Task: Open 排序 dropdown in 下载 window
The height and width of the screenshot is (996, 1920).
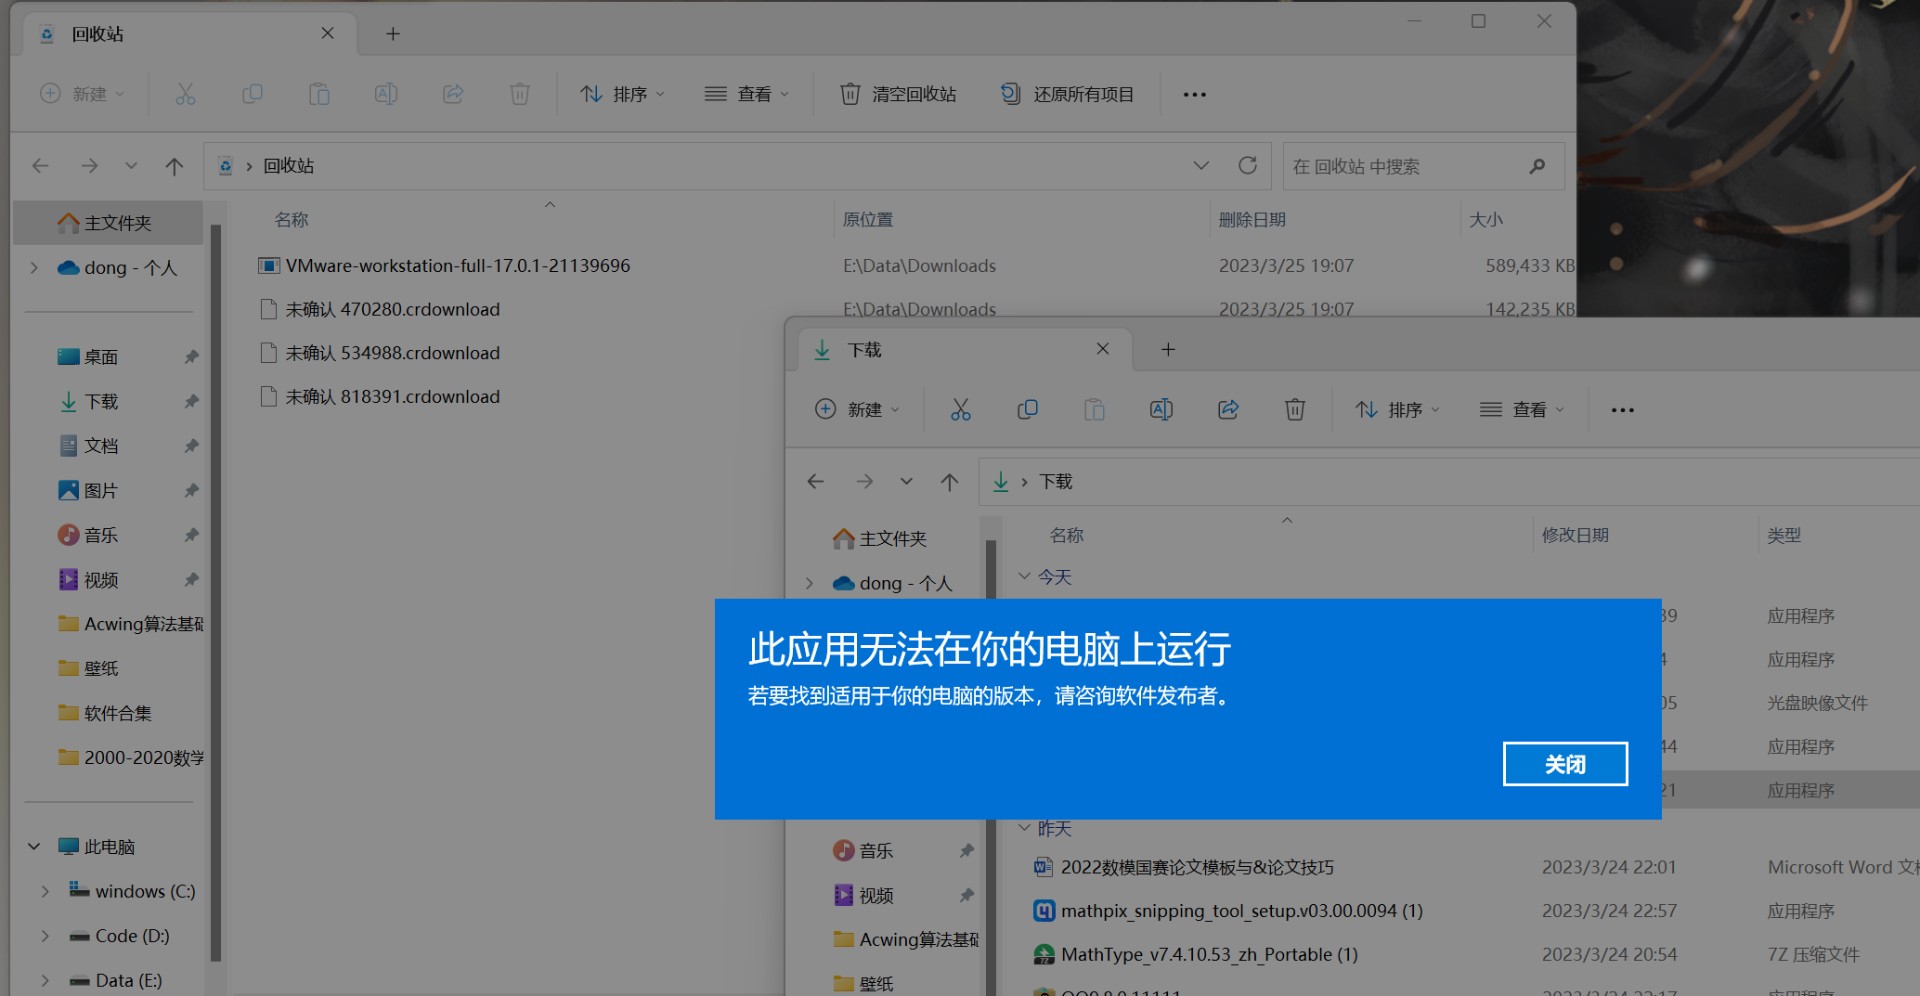Action: click(x=1397, y=410)
